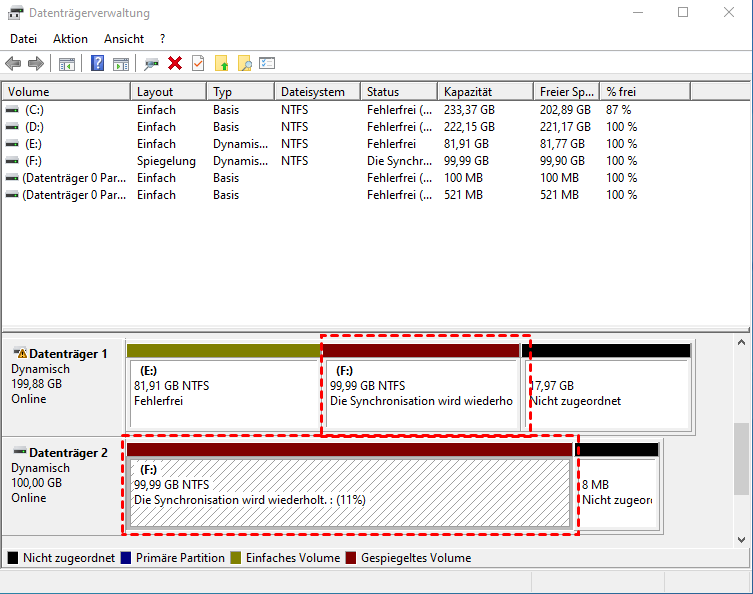Image resolution: width=753 pixels, height=594 pixels.
Task: Sort by the Layout column header
Action: 169,92
